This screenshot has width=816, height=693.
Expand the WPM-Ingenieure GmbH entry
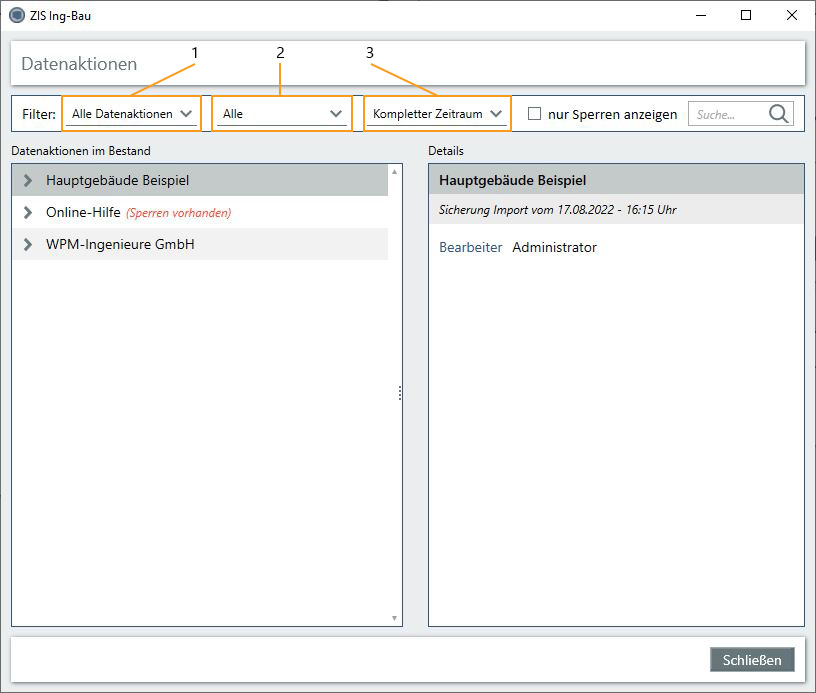(x=28, y=245)
